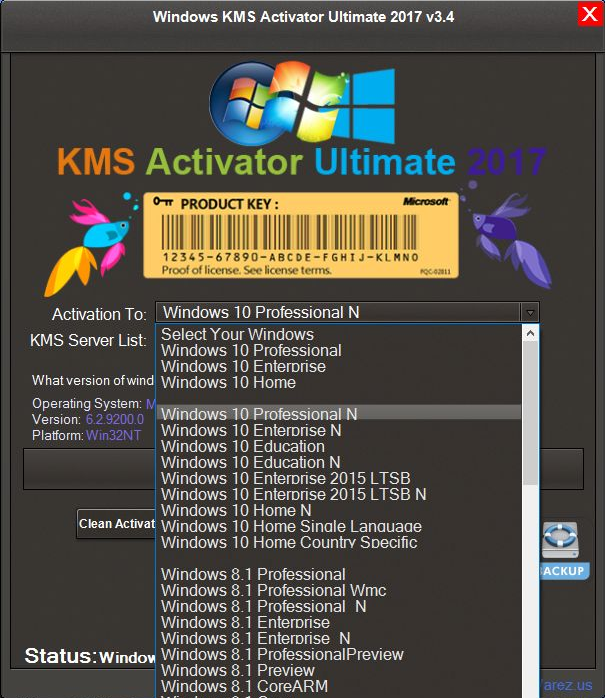Select Windows 10 Home Country Specific
The image size is (605, 698).
pyautogui.click(x=339, y=542)
